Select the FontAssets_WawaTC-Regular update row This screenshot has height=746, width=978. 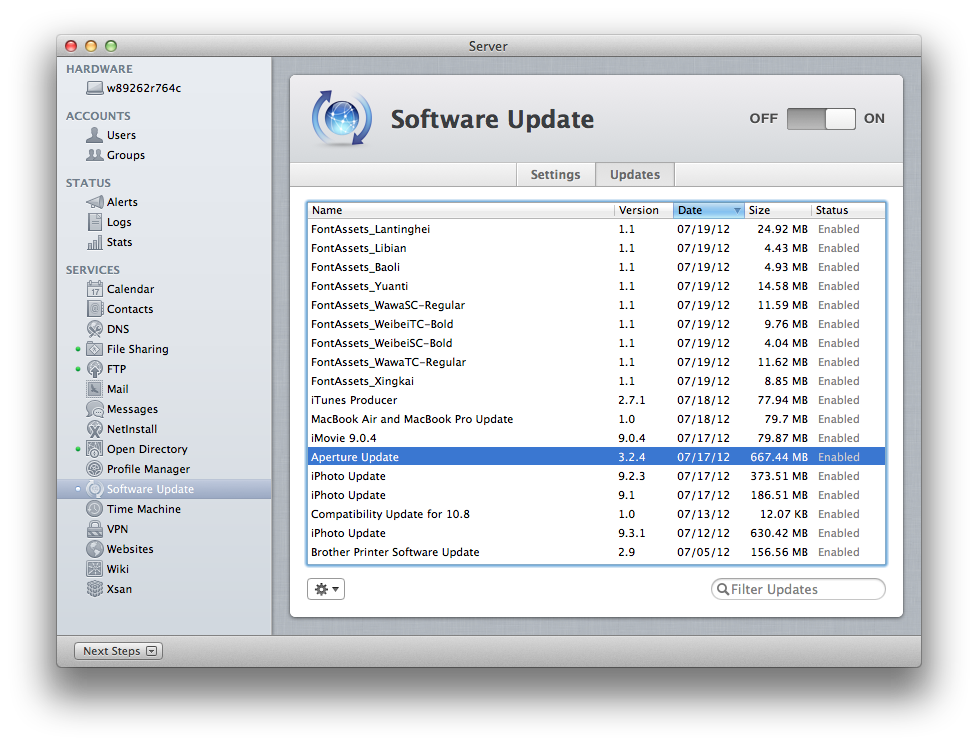point(596,362)
